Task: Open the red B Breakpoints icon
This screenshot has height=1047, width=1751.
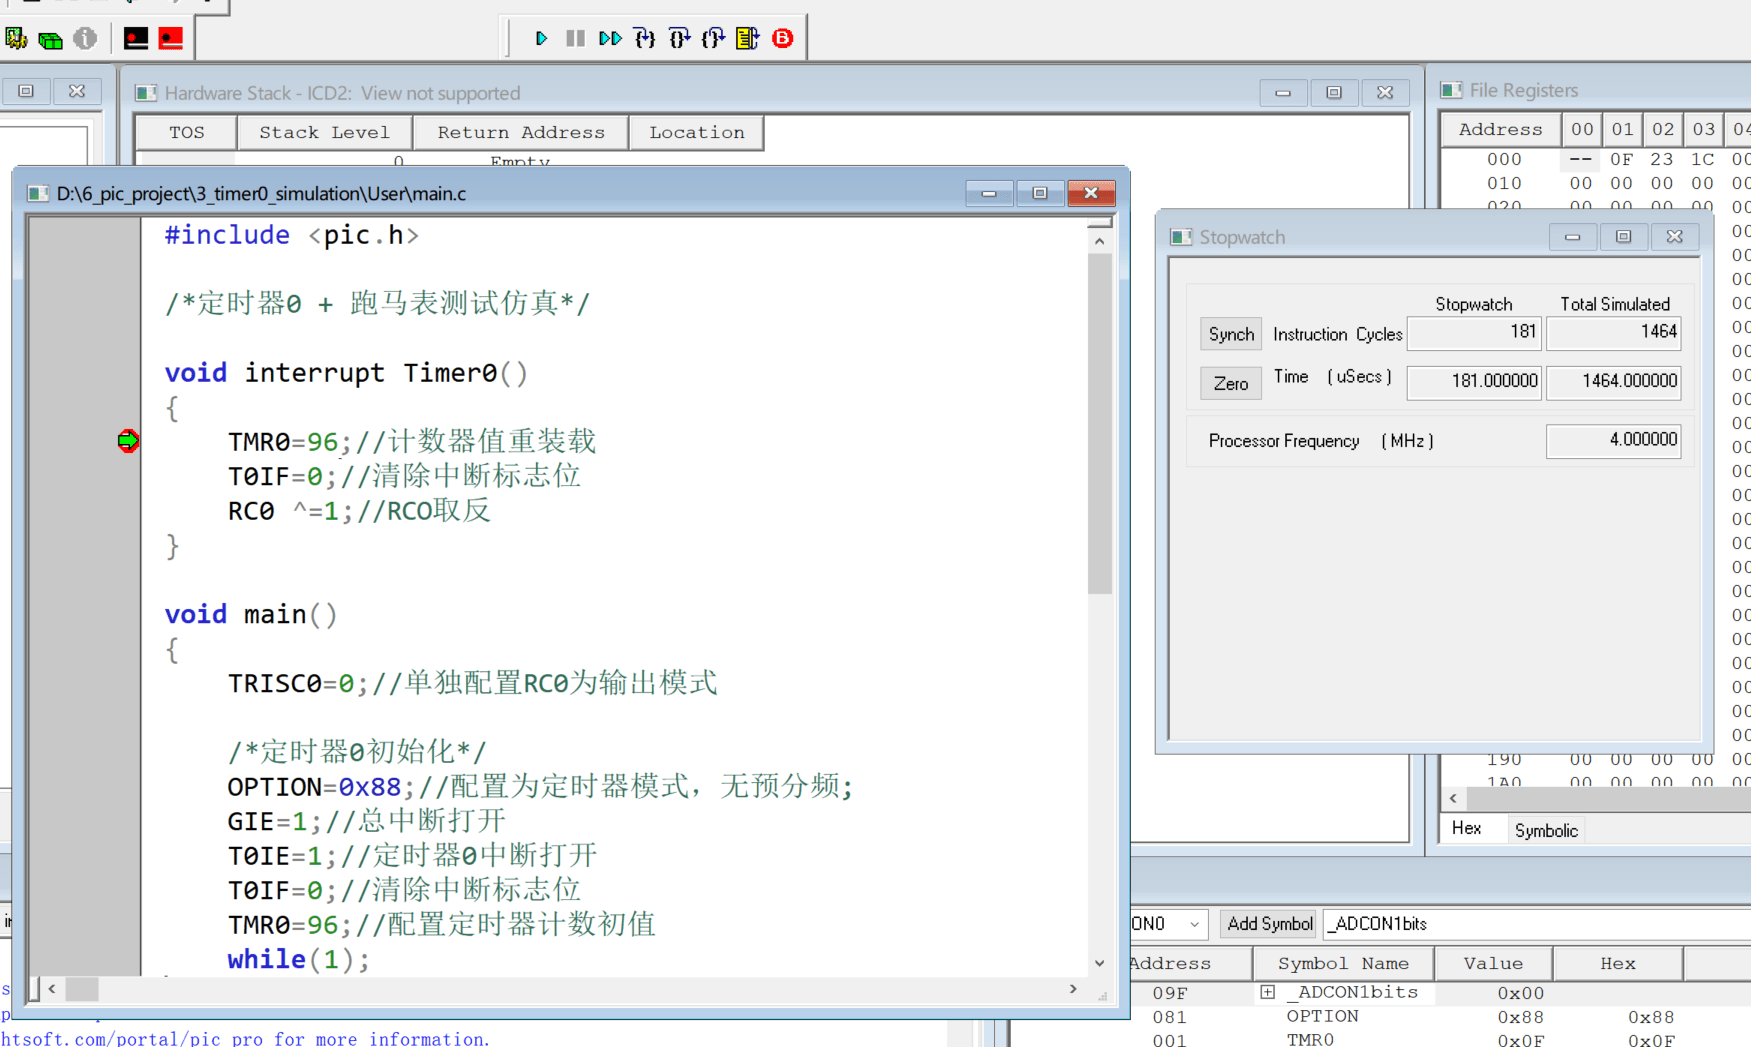Action: click(783, 38)
